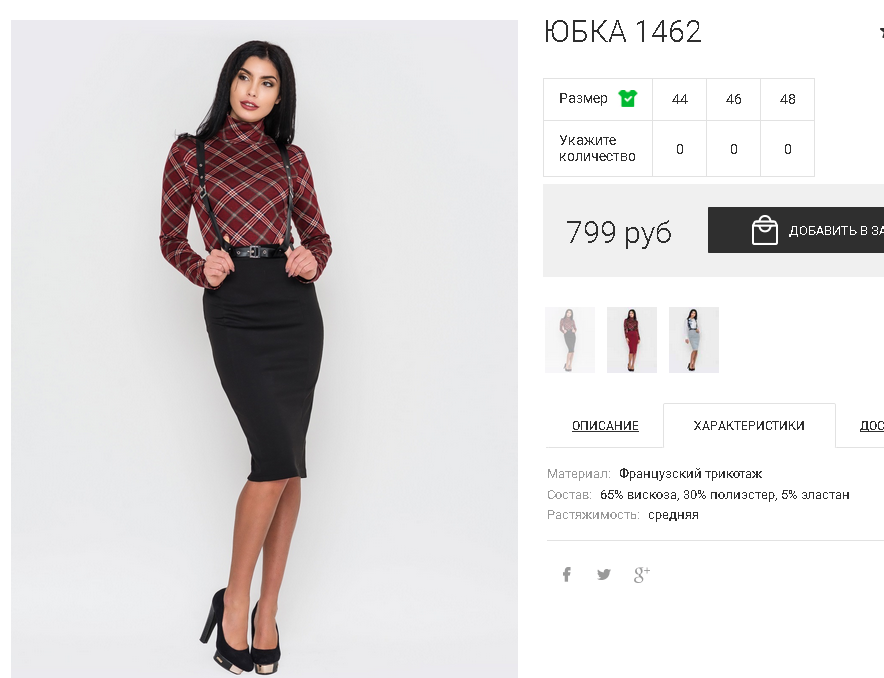Click the favorite star icon near title
The width and height of the screenshot is (884, 678).
tap(881, 32)
